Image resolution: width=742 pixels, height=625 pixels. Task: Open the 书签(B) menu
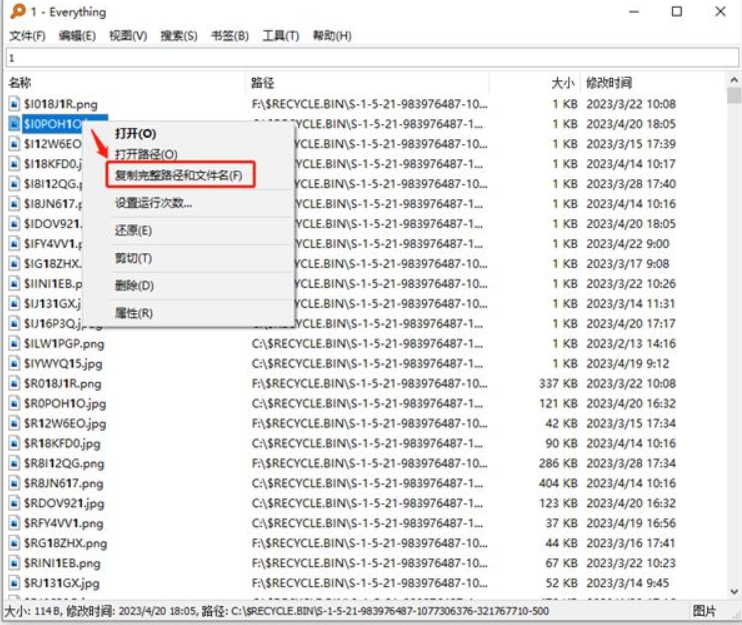pyautogui.click(x=230, y=36)
